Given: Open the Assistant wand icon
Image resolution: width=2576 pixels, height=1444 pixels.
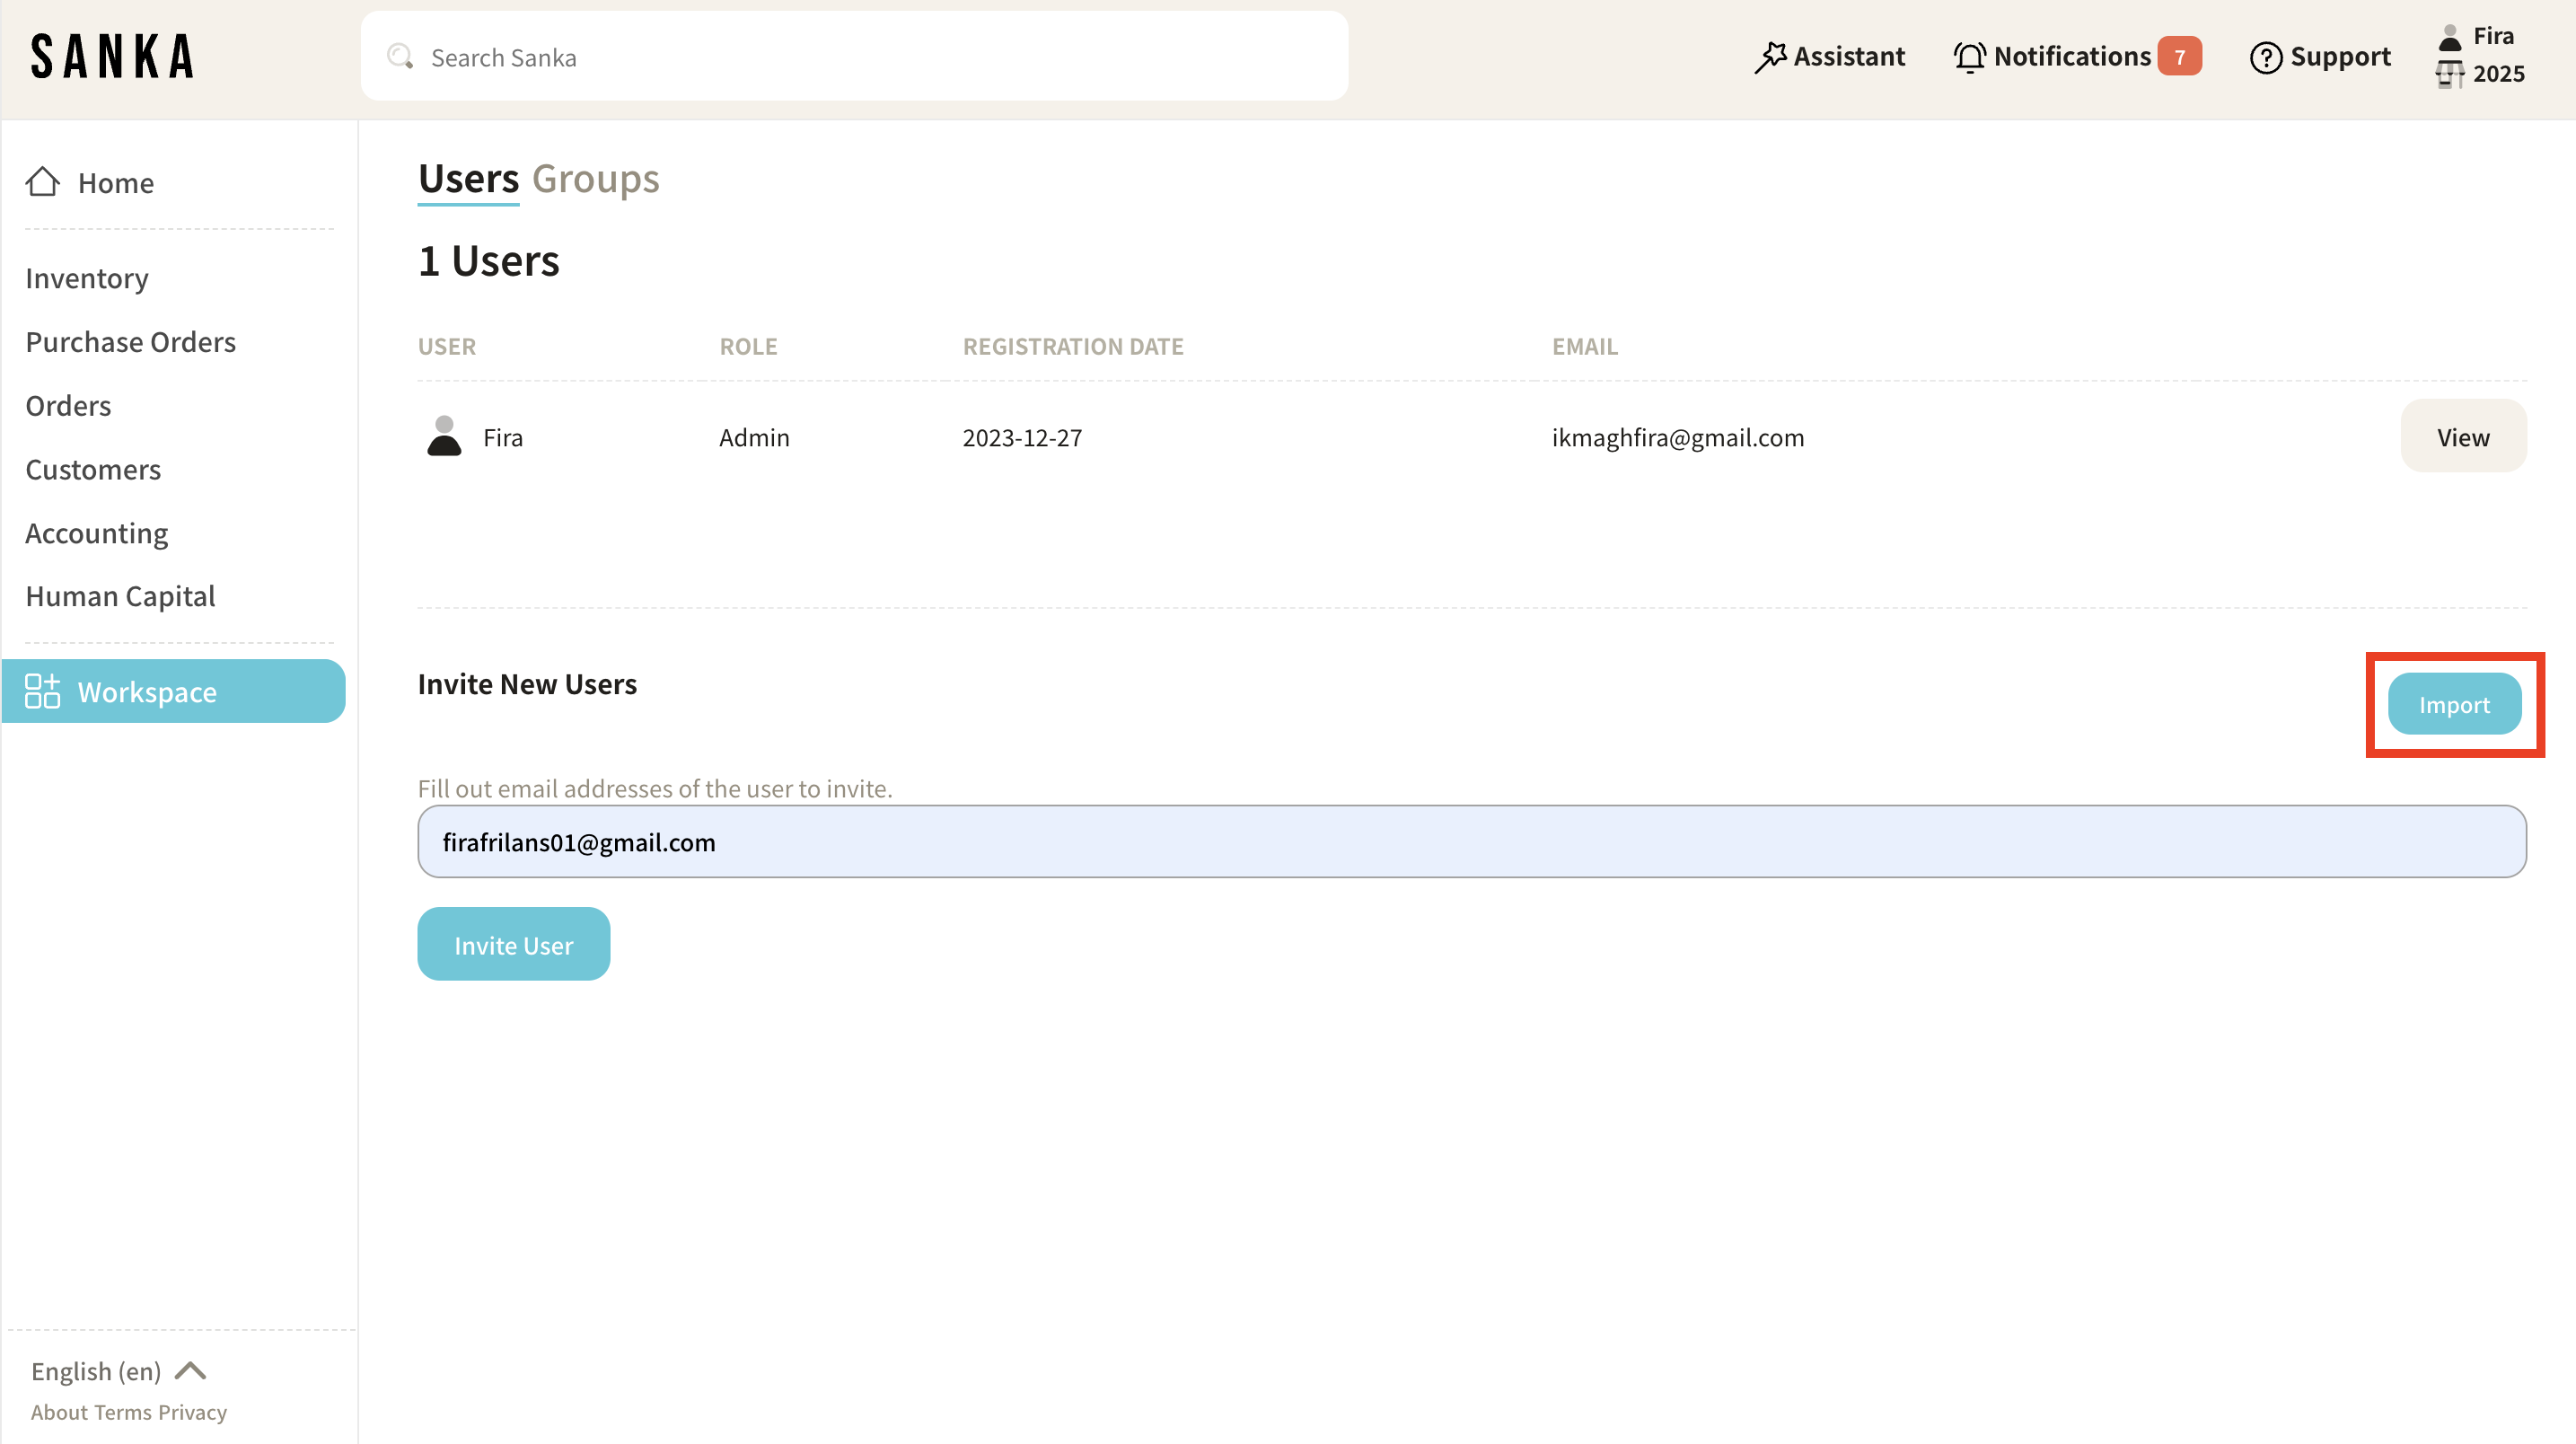Looking at the screenshot, I should point(1770,57).
